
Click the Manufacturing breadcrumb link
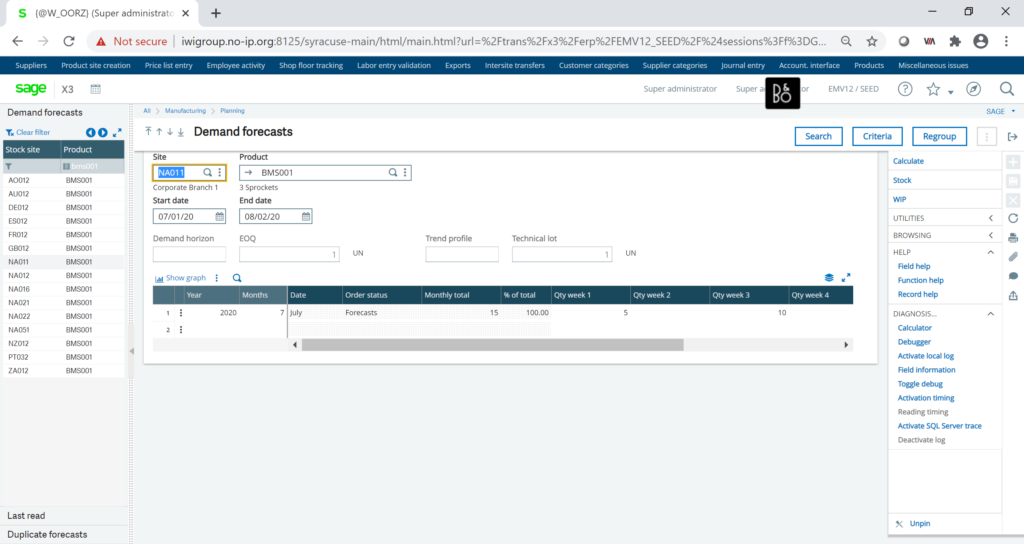[x=185, y=111]
